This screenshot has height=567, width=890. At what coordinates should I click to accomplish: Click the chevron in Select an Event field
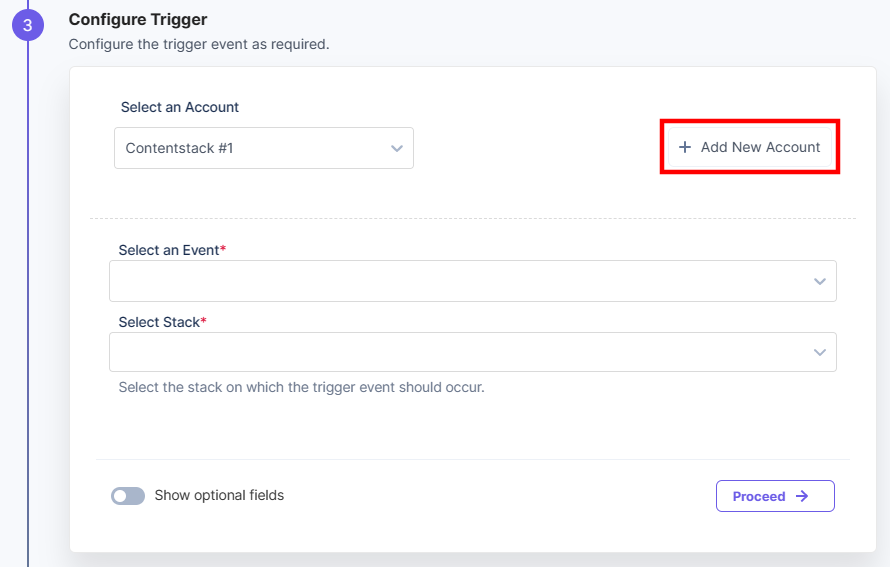coord(820,281)
